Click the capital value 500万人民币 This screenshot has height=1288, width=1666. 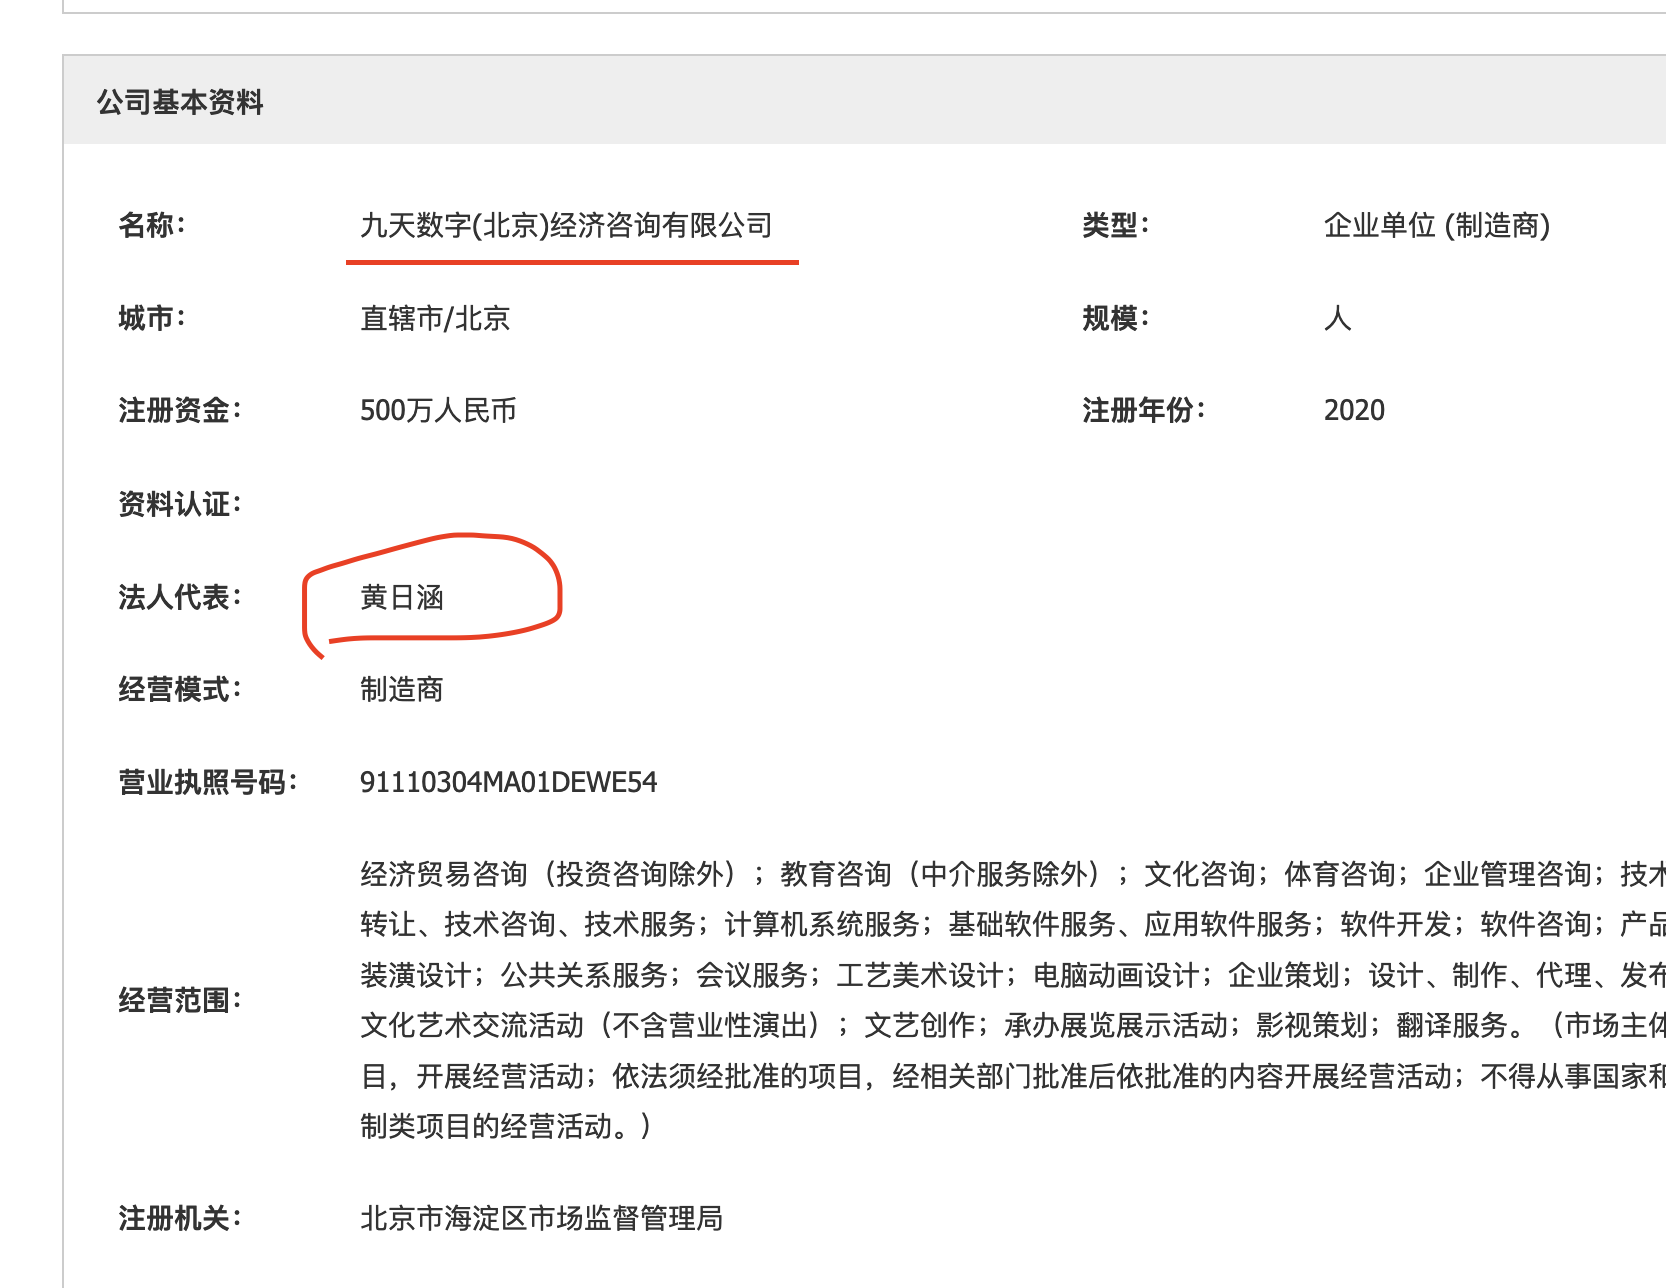[x=438, y=410]
